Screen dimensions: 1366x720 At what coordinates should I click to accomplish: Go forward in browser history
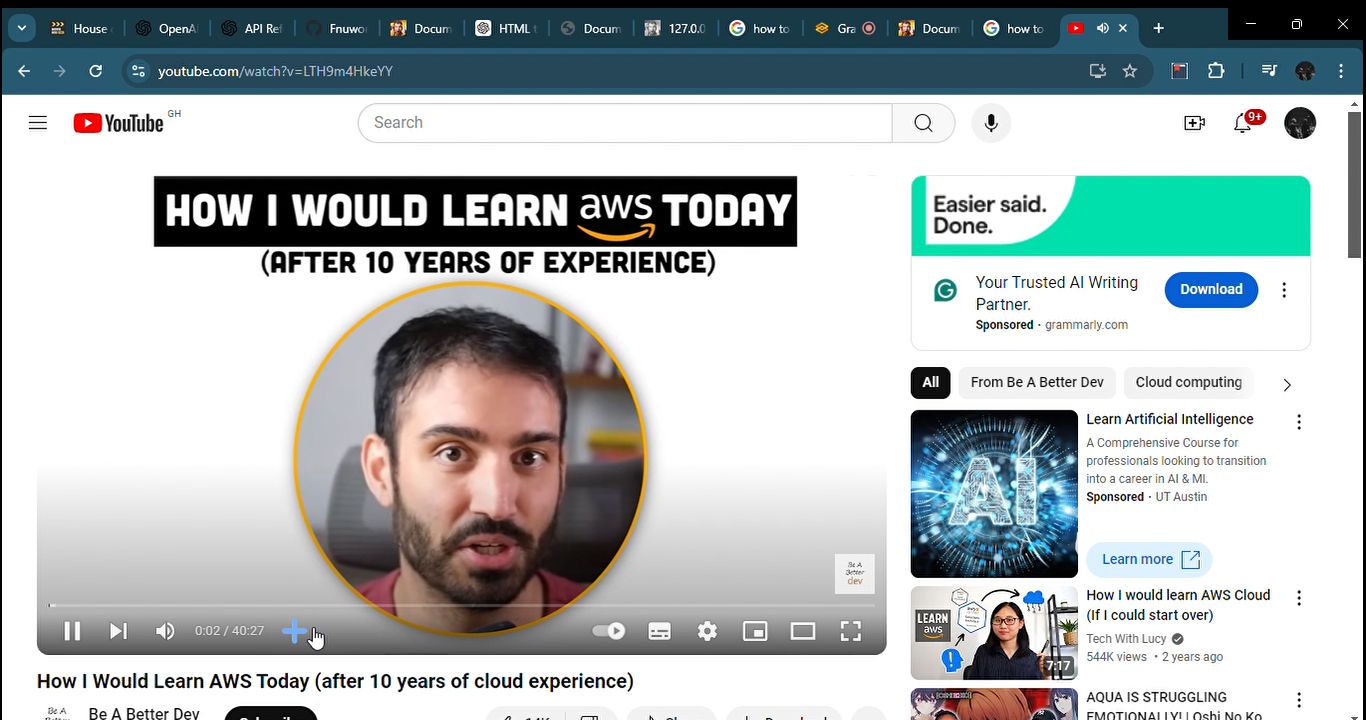pyautogui.click(x=60, y=71)
